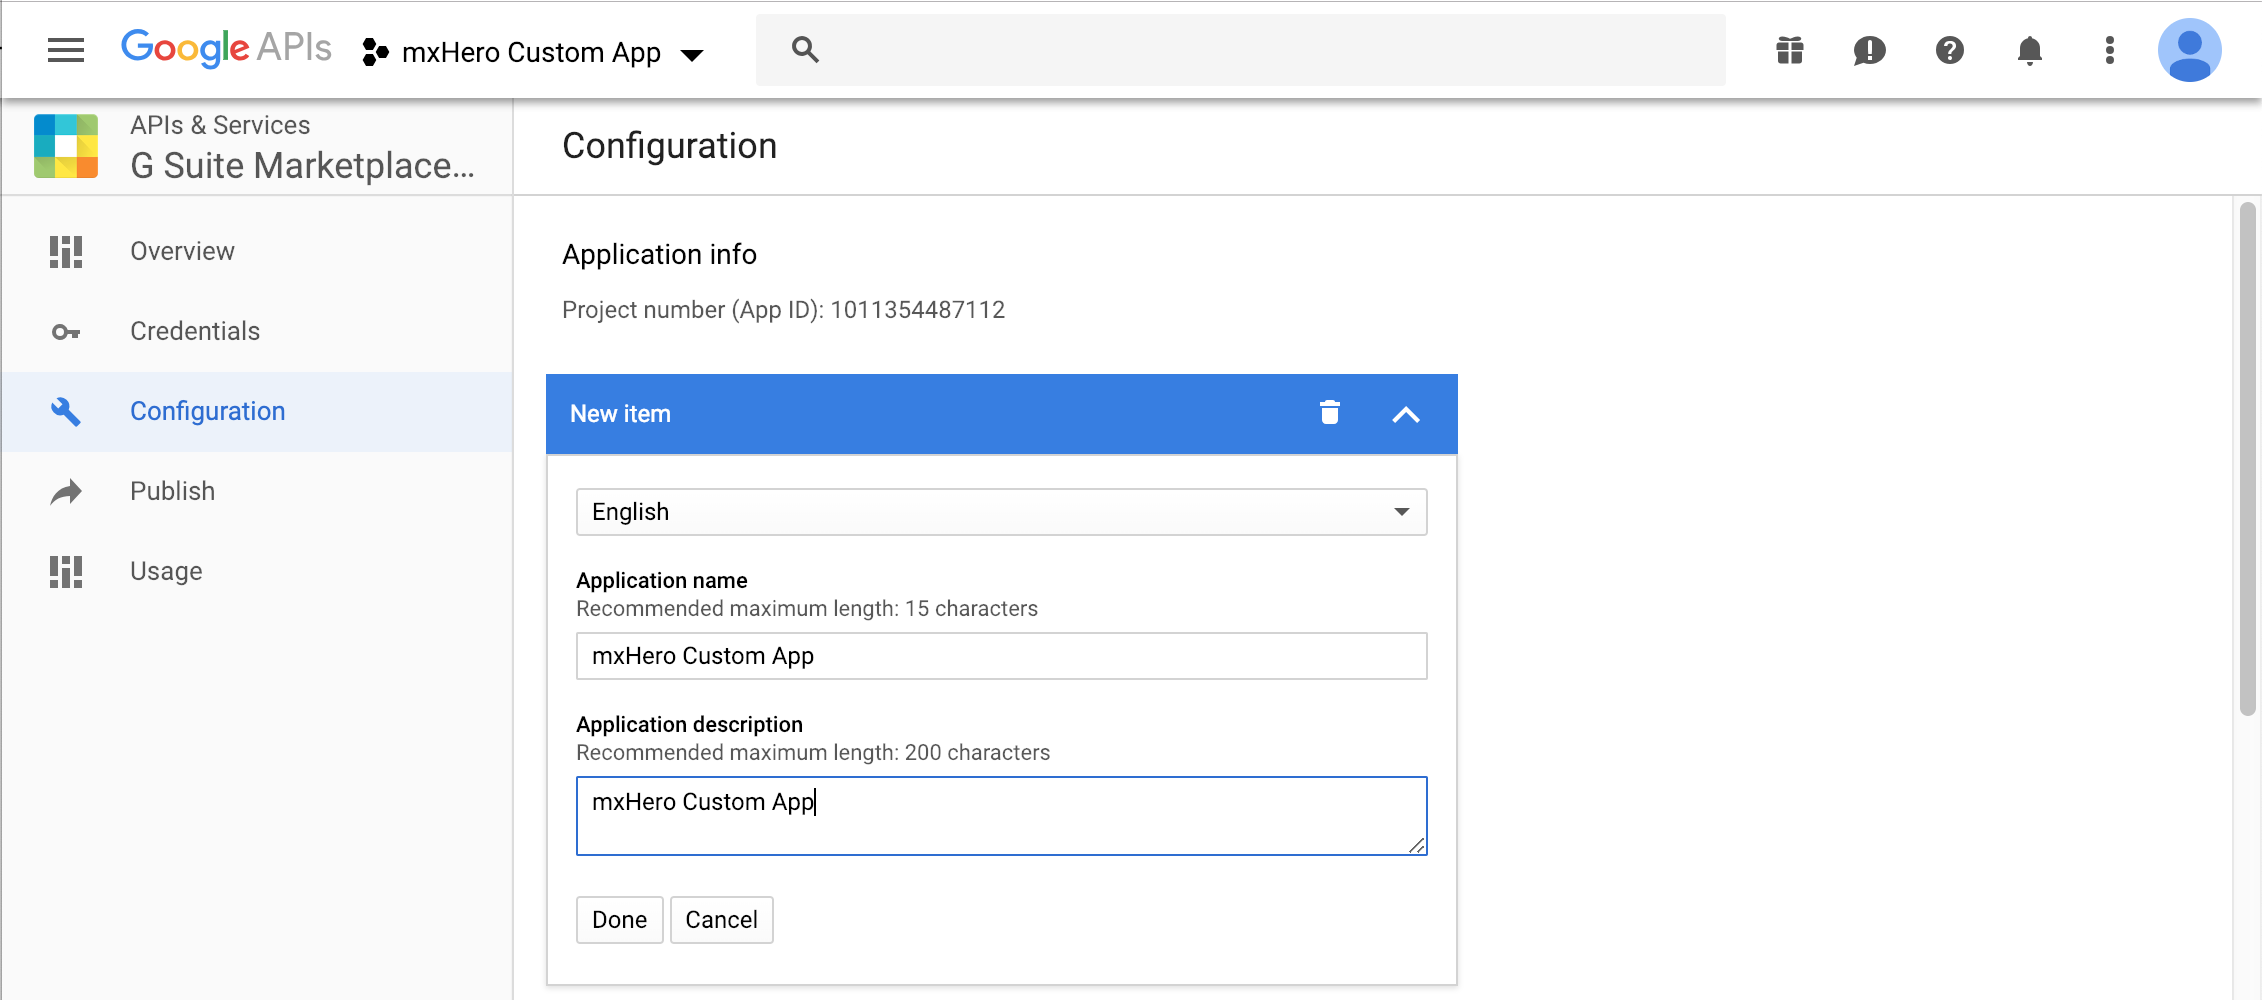Open the mxHero Custom App project selector
The width and height of the screenshot is (2262, 1000).
pyautogui.click(x=533, y=52)
